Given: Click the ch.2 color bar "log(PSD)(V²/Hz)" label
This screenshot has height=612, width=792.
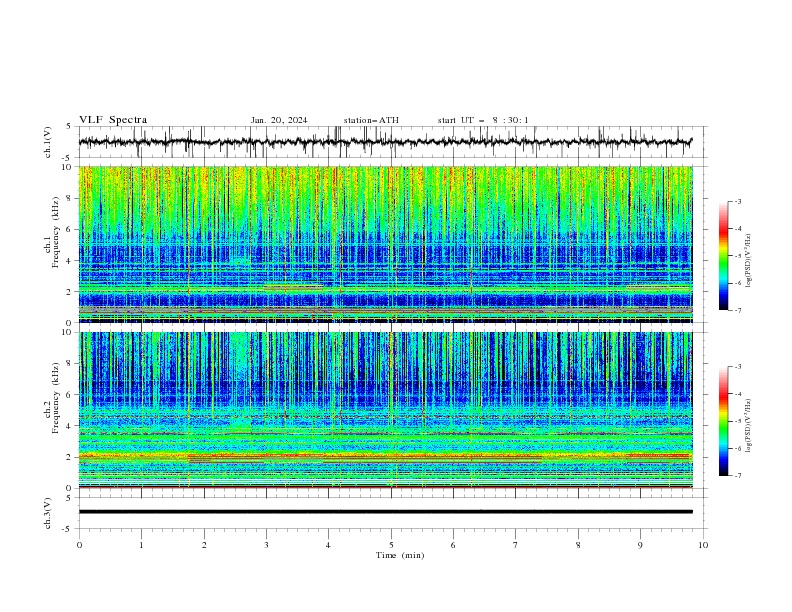Looking at the screenshot, I should (x=749, y=426).
